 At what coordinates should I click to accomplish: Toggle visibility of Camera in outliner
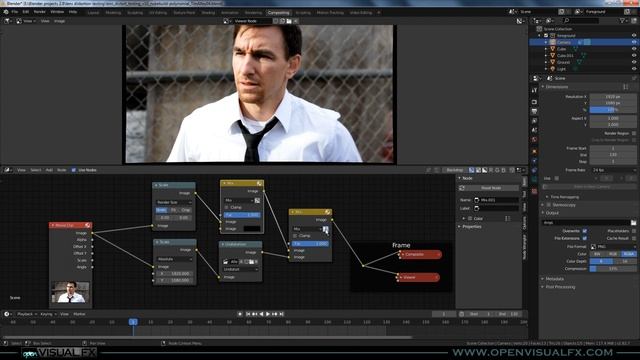[x=633, y=42]
